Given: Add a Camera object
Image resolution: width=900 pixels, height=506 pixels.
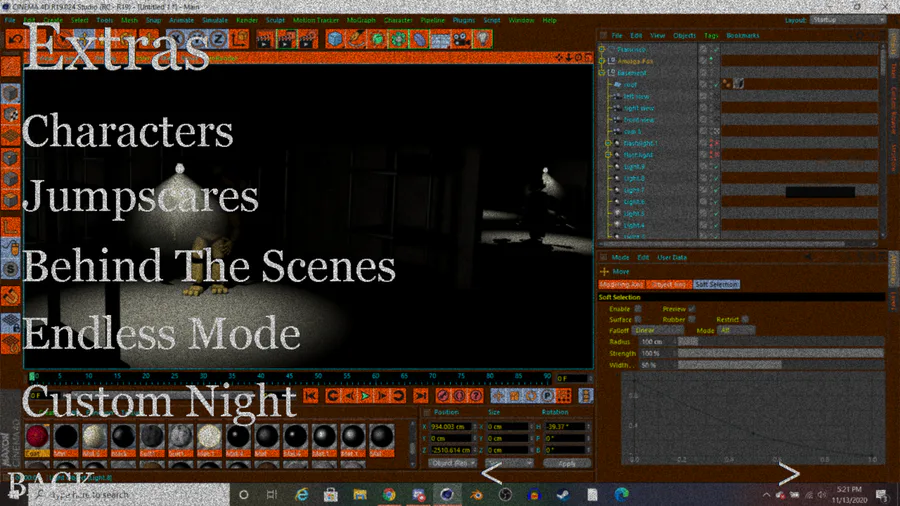Looking at the screenshot, I should pos(461,39).
